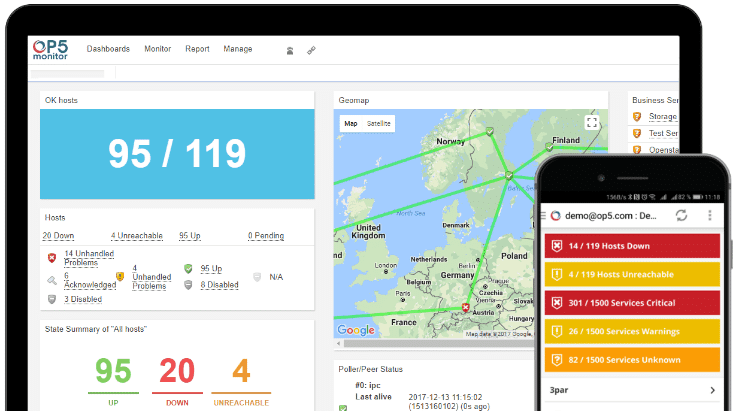Click the red down host marker near Austria
The image size is (737, 411).
click(465, 308)
